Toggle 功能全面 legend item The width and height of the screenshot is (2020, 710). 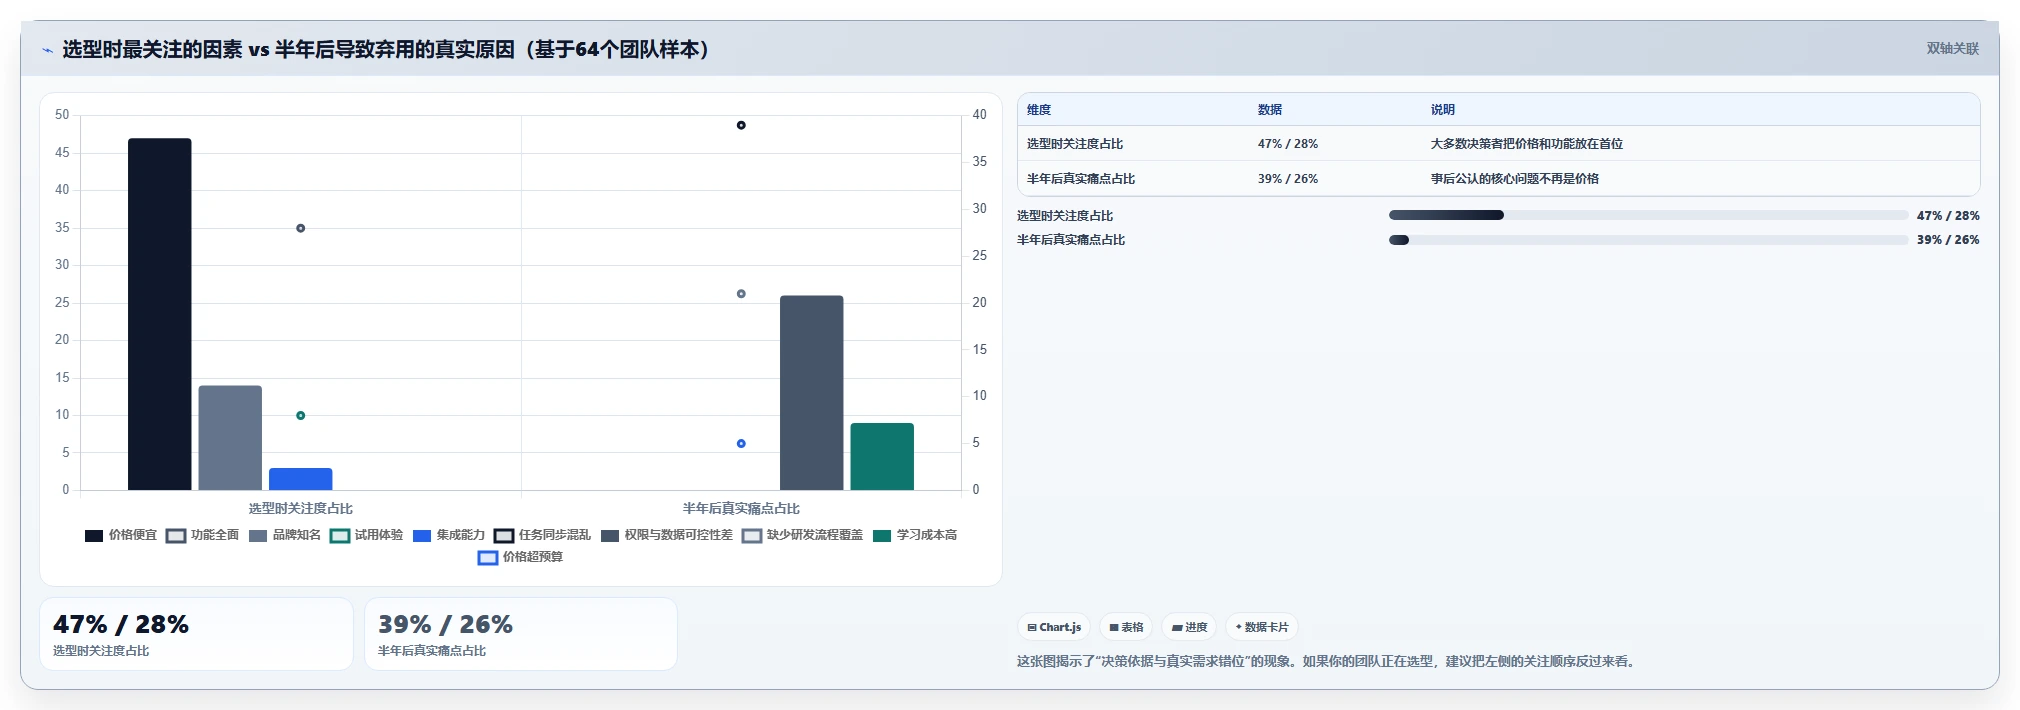point(203,535)
